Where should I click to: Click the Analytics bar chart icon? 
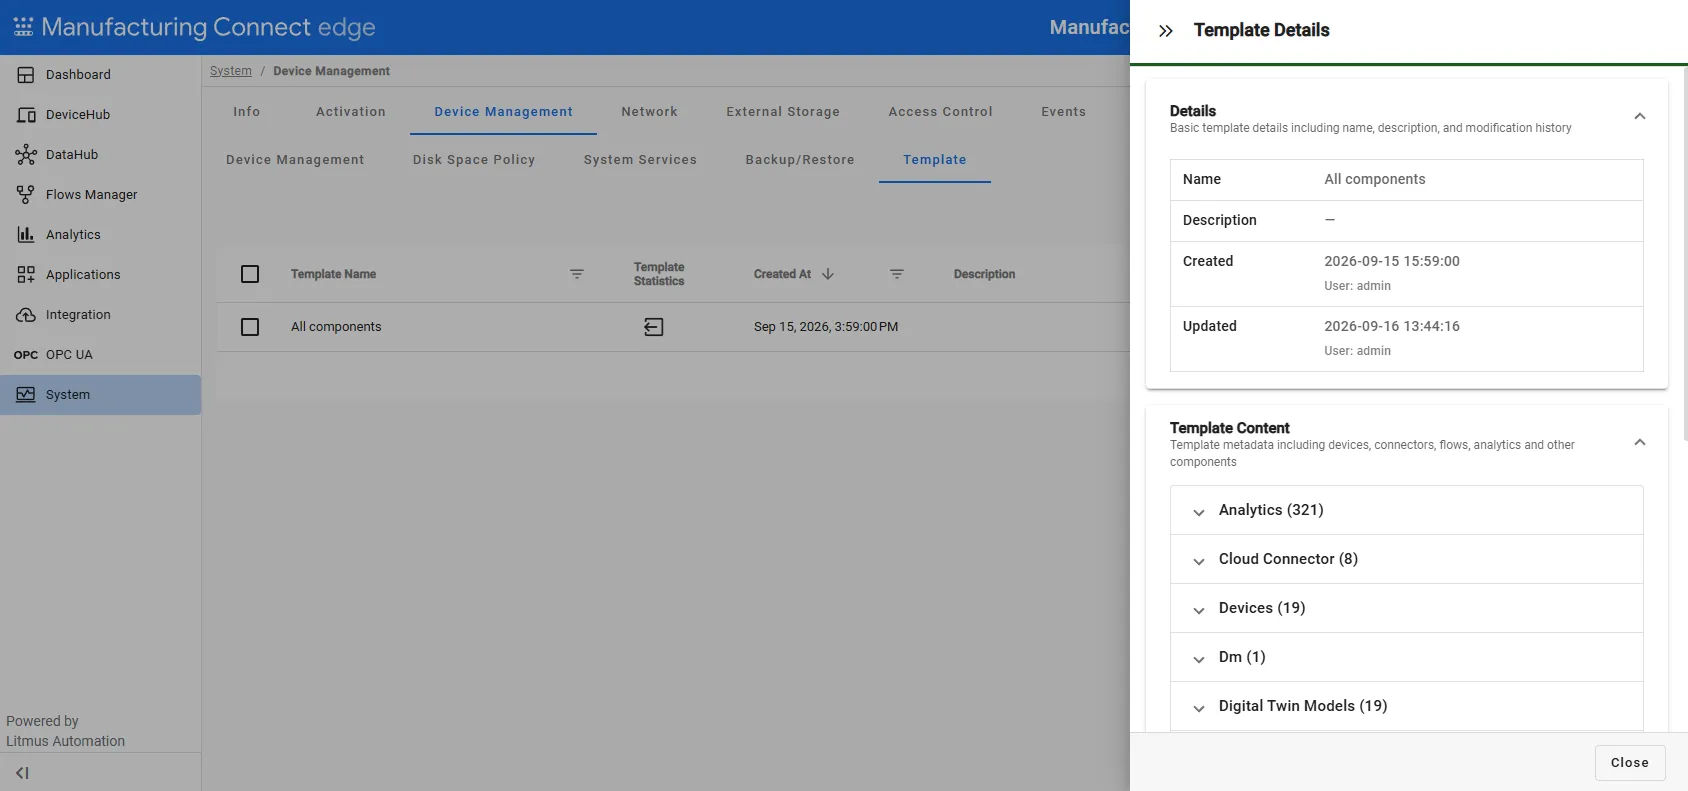[x=26, y=235]
